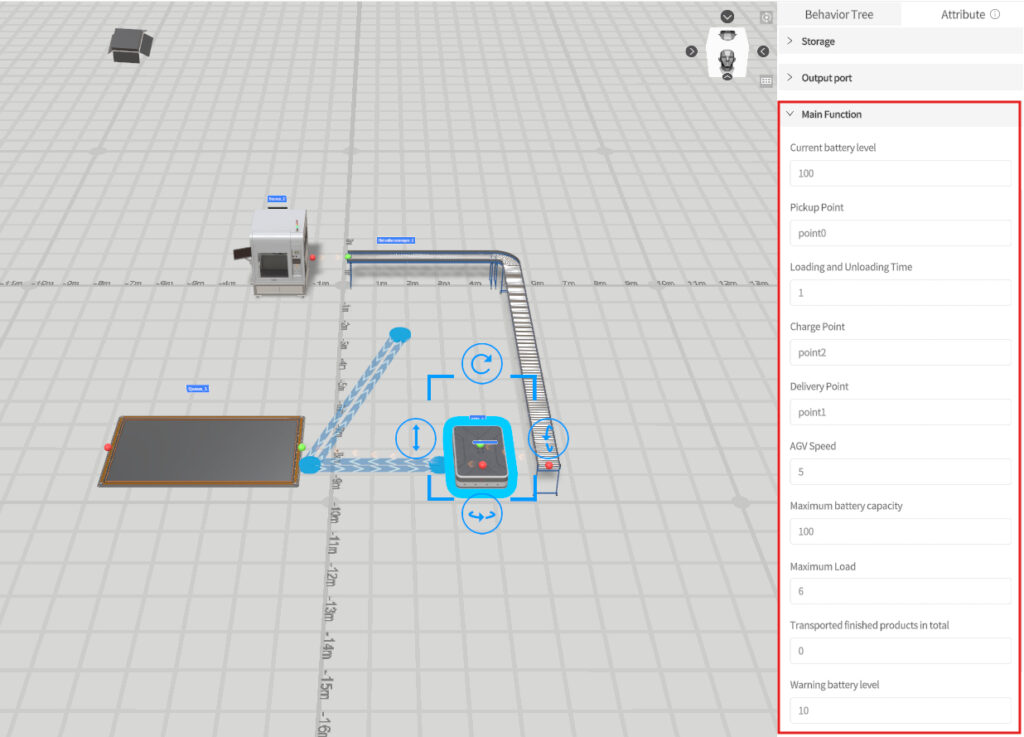Viewport: 1024px width, 737px height.
Task: Click the Charge Point field
Action: [900, 353]
